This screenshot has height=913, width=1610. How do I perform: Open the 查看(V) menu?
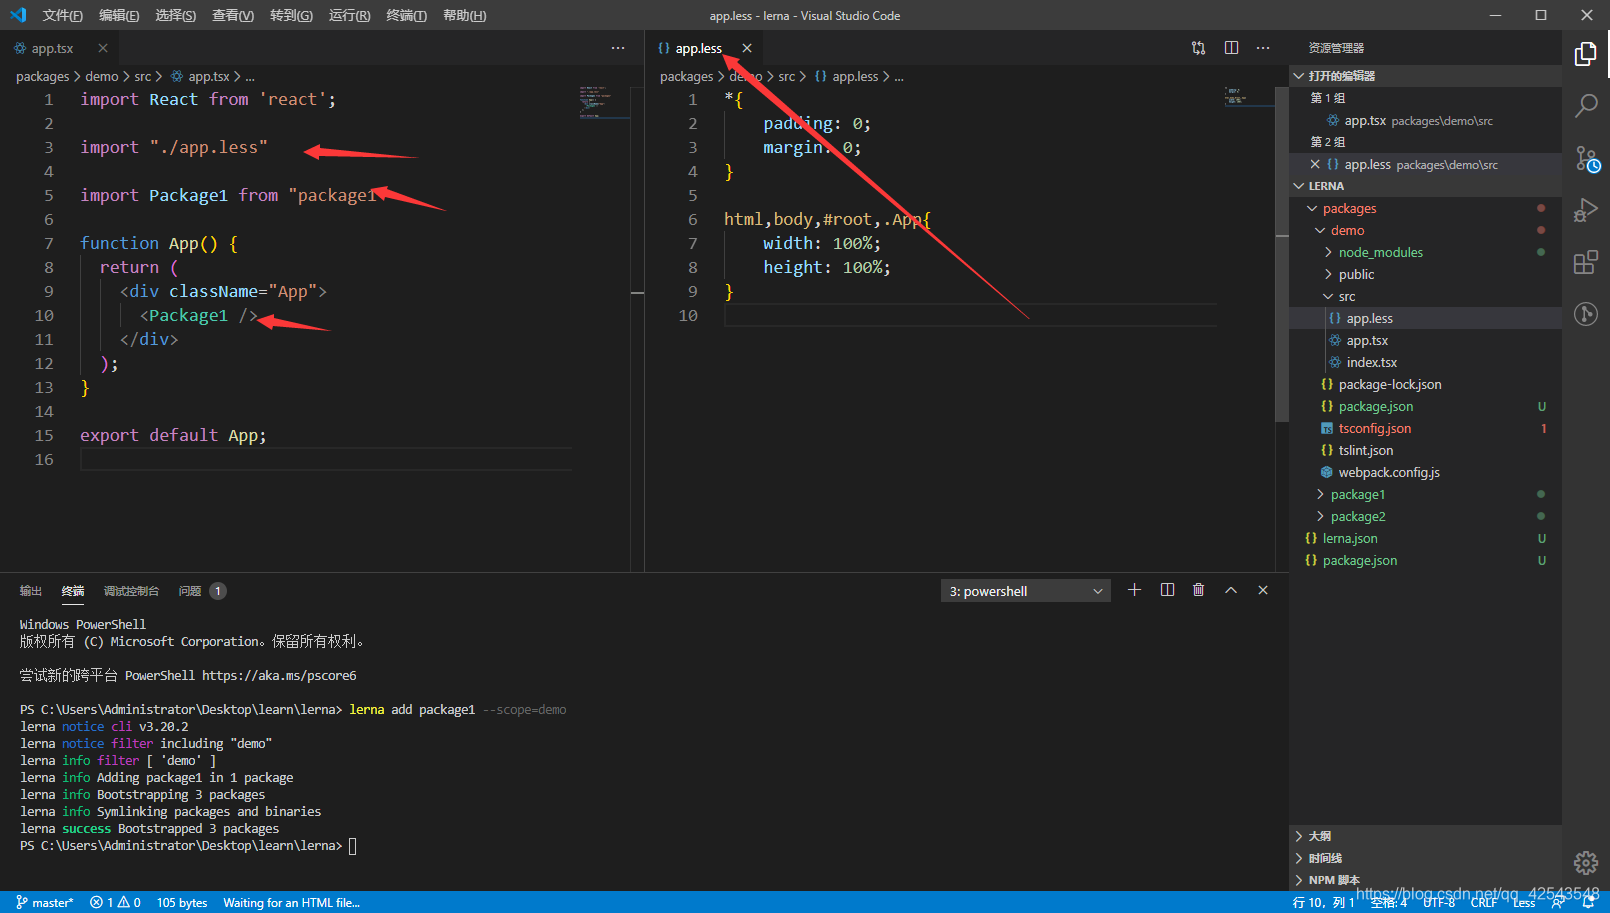tap(233, 15)
